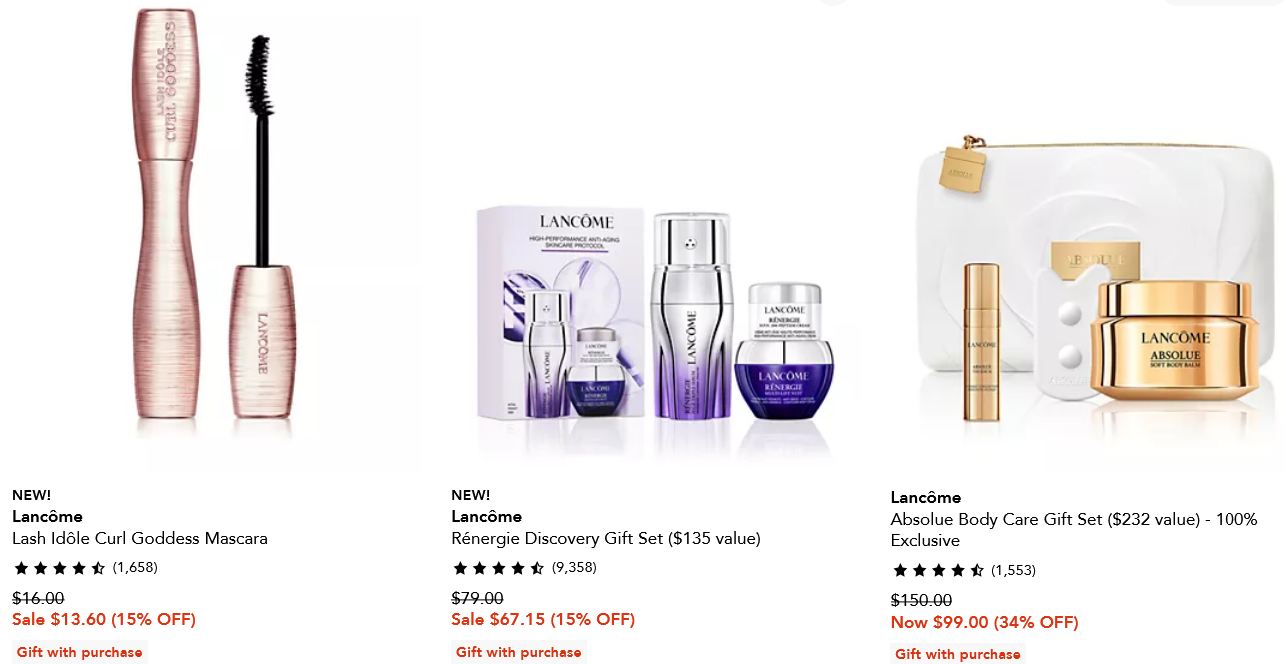This screenshot has height=664, width=1286.
Task: View the 9,358 reviews count
Action: (574, 567)
